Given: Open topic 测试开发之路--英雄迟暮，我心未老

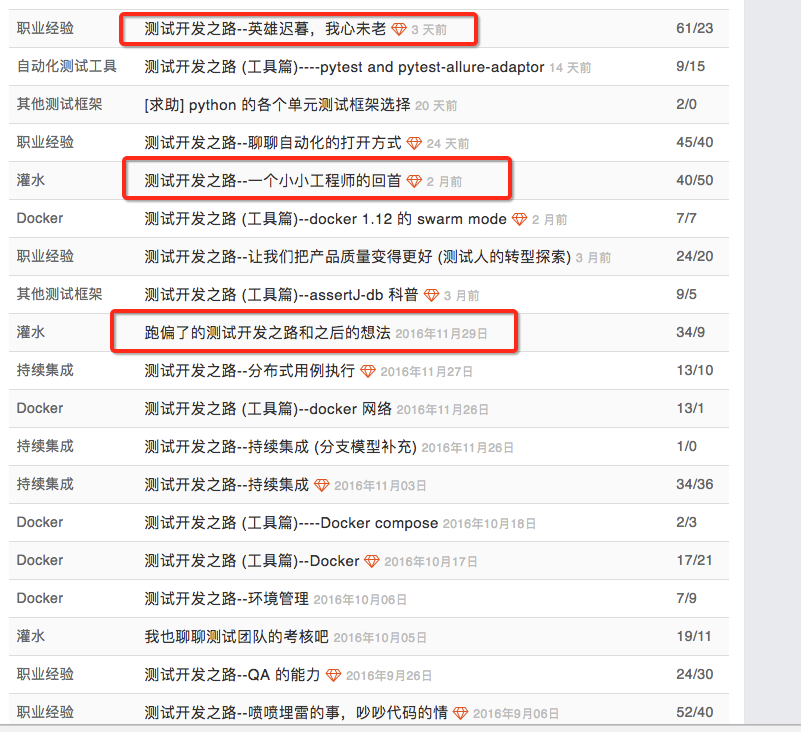Looking at the screenshot, I should [265, 29].
